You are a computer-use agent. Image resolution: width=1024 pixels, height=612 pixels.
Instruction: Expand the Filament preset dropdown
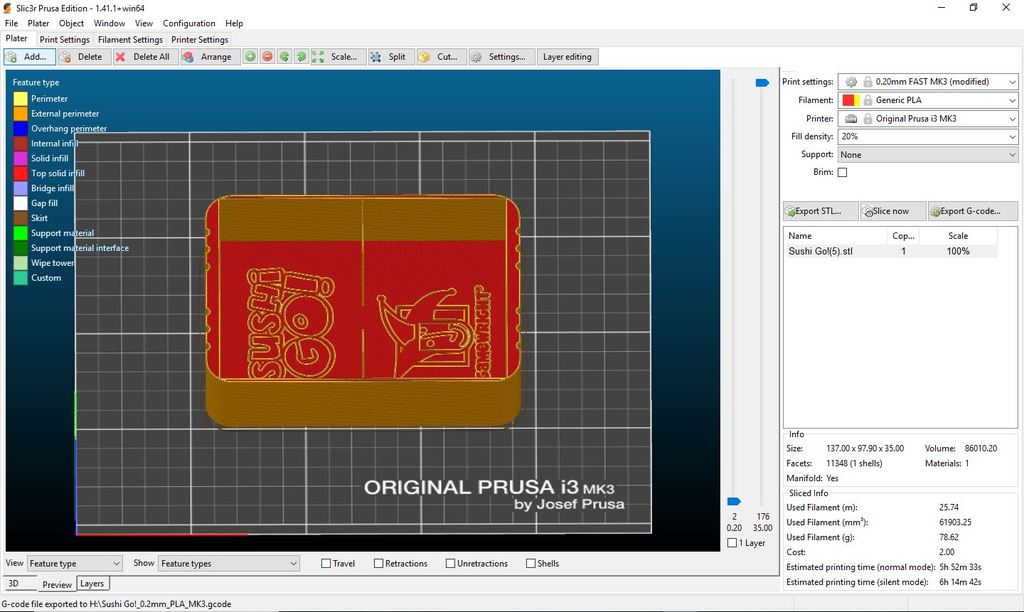[928, 101]
